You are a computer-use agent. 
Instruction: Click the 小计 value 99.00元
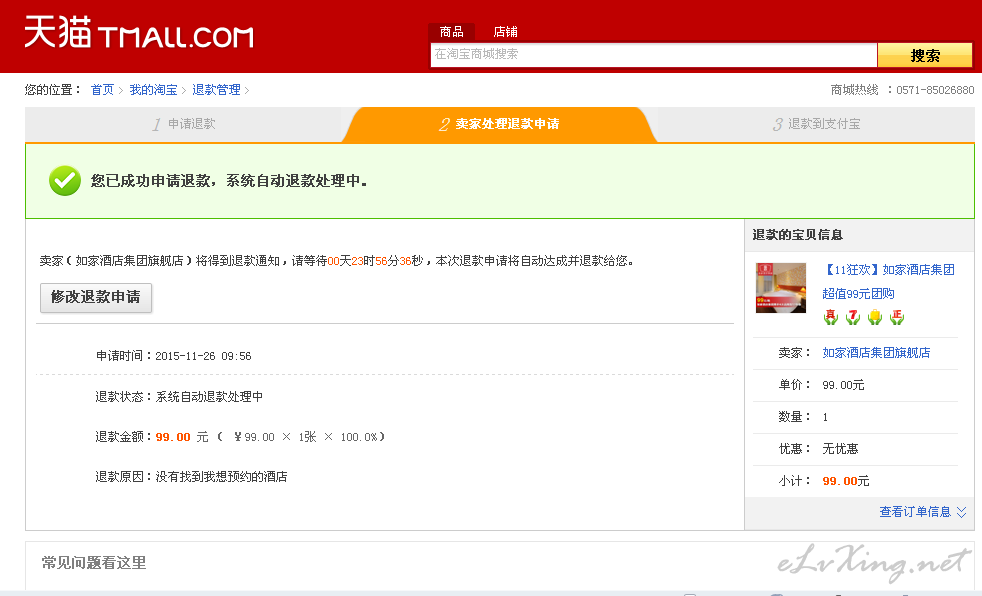tap(846, 481)
